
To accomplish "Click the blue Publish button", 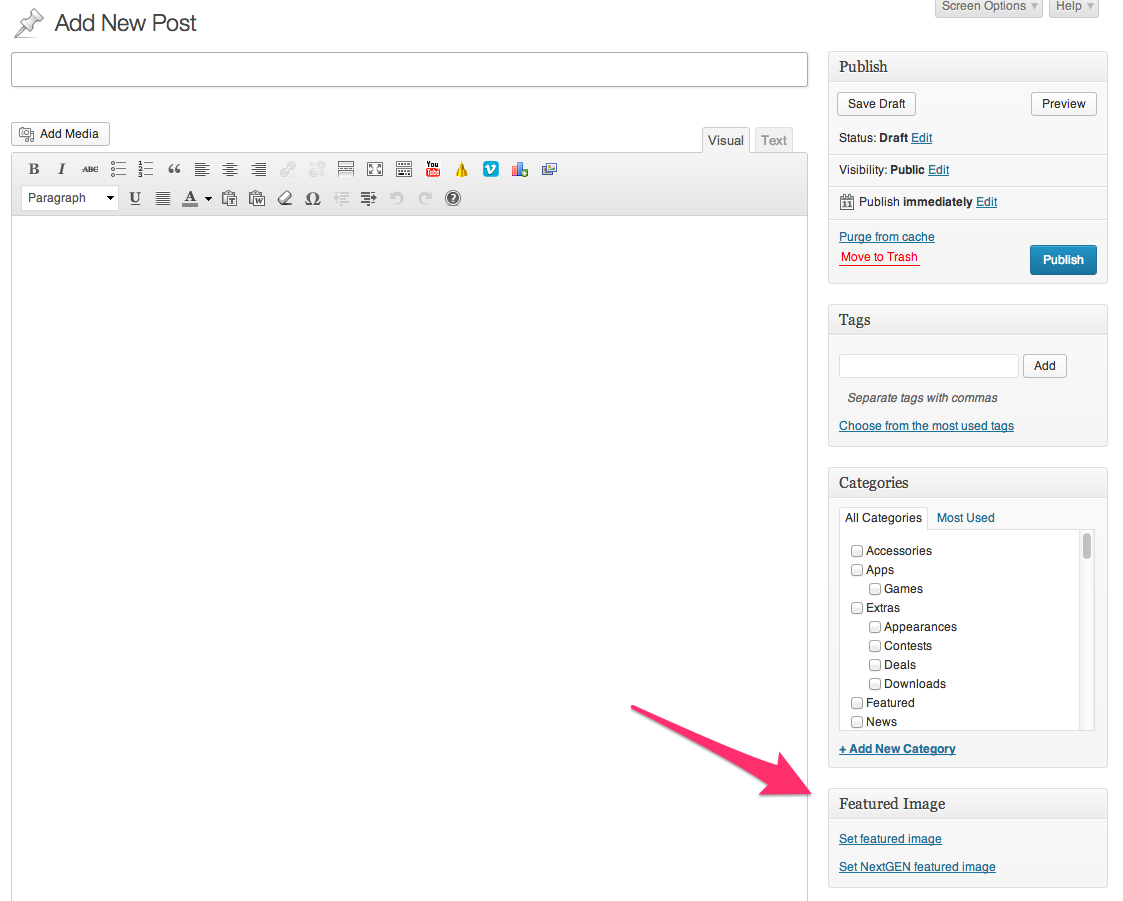I will tap(1063, 260).
